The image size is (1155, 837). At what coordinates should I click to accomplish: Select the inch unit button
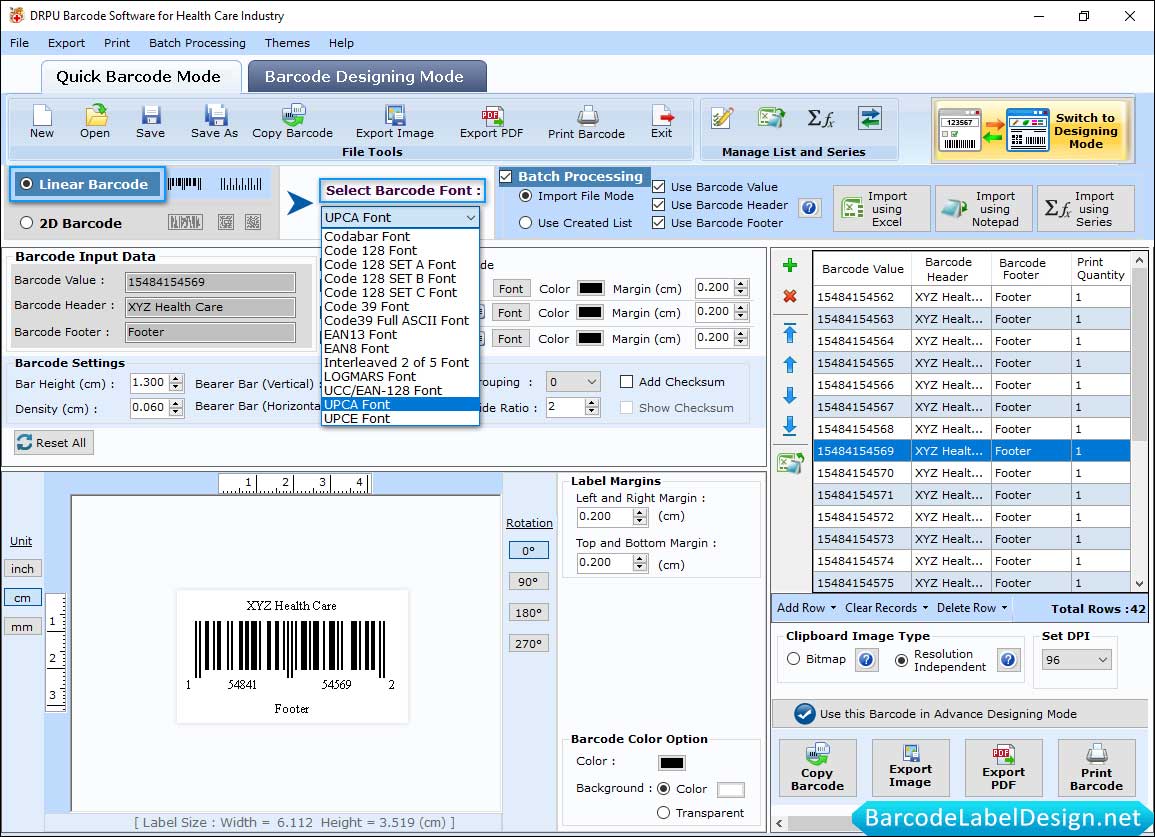click(x=23, y=569)
